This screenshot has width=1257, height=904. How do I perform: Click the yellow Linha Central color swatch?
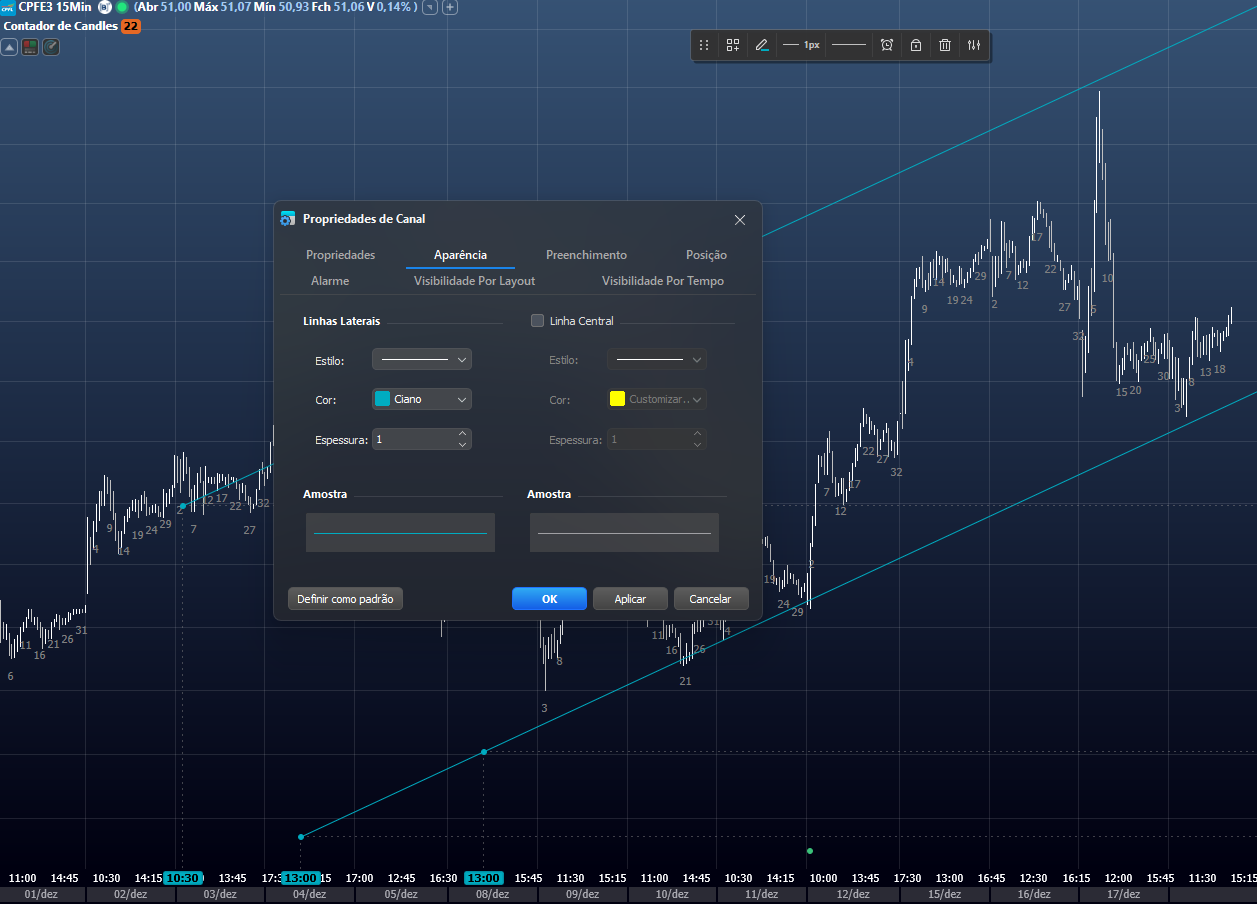tap(618, 399)
